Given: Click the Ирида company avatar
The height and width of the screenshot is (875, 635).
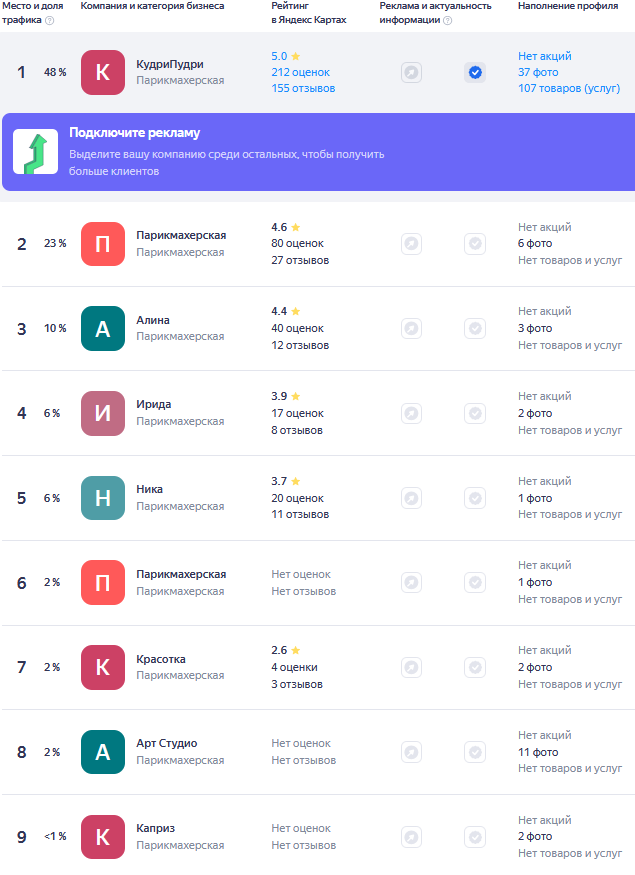Looking at the screenshot, I should pos(102,413).
